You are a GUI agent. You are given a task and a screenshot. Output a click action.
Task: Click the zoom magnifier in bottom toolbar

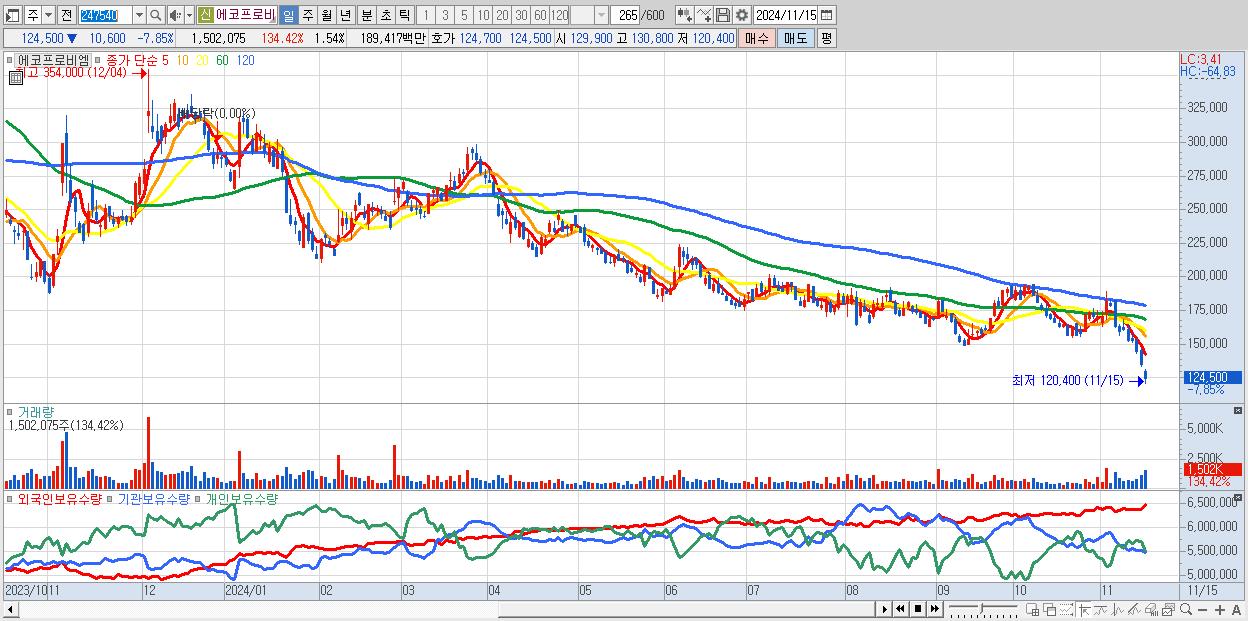coord(1186,610)
